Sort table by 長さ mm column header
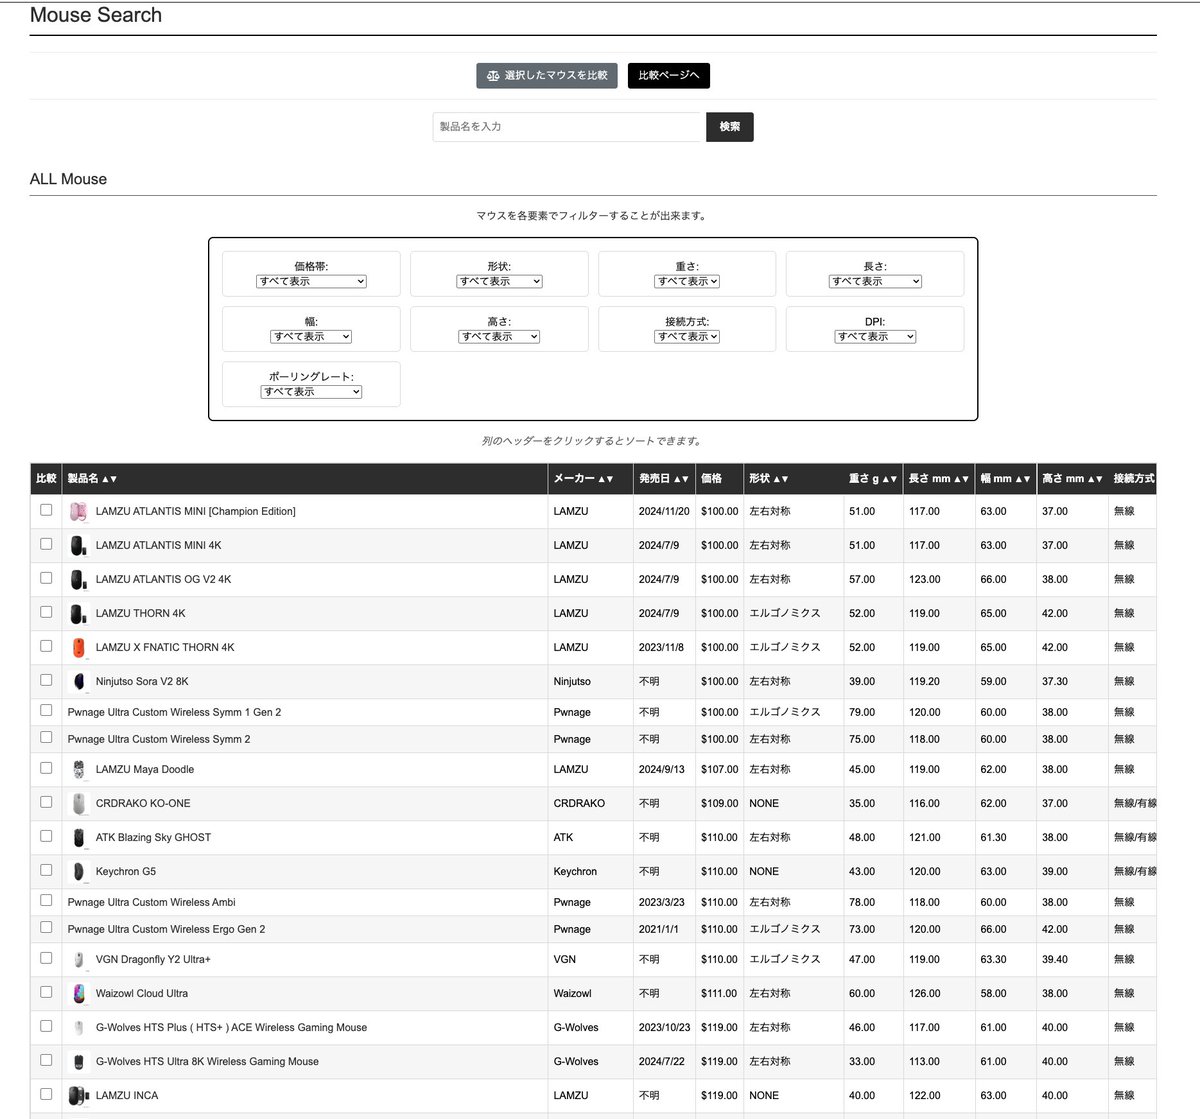 point(938,479)
